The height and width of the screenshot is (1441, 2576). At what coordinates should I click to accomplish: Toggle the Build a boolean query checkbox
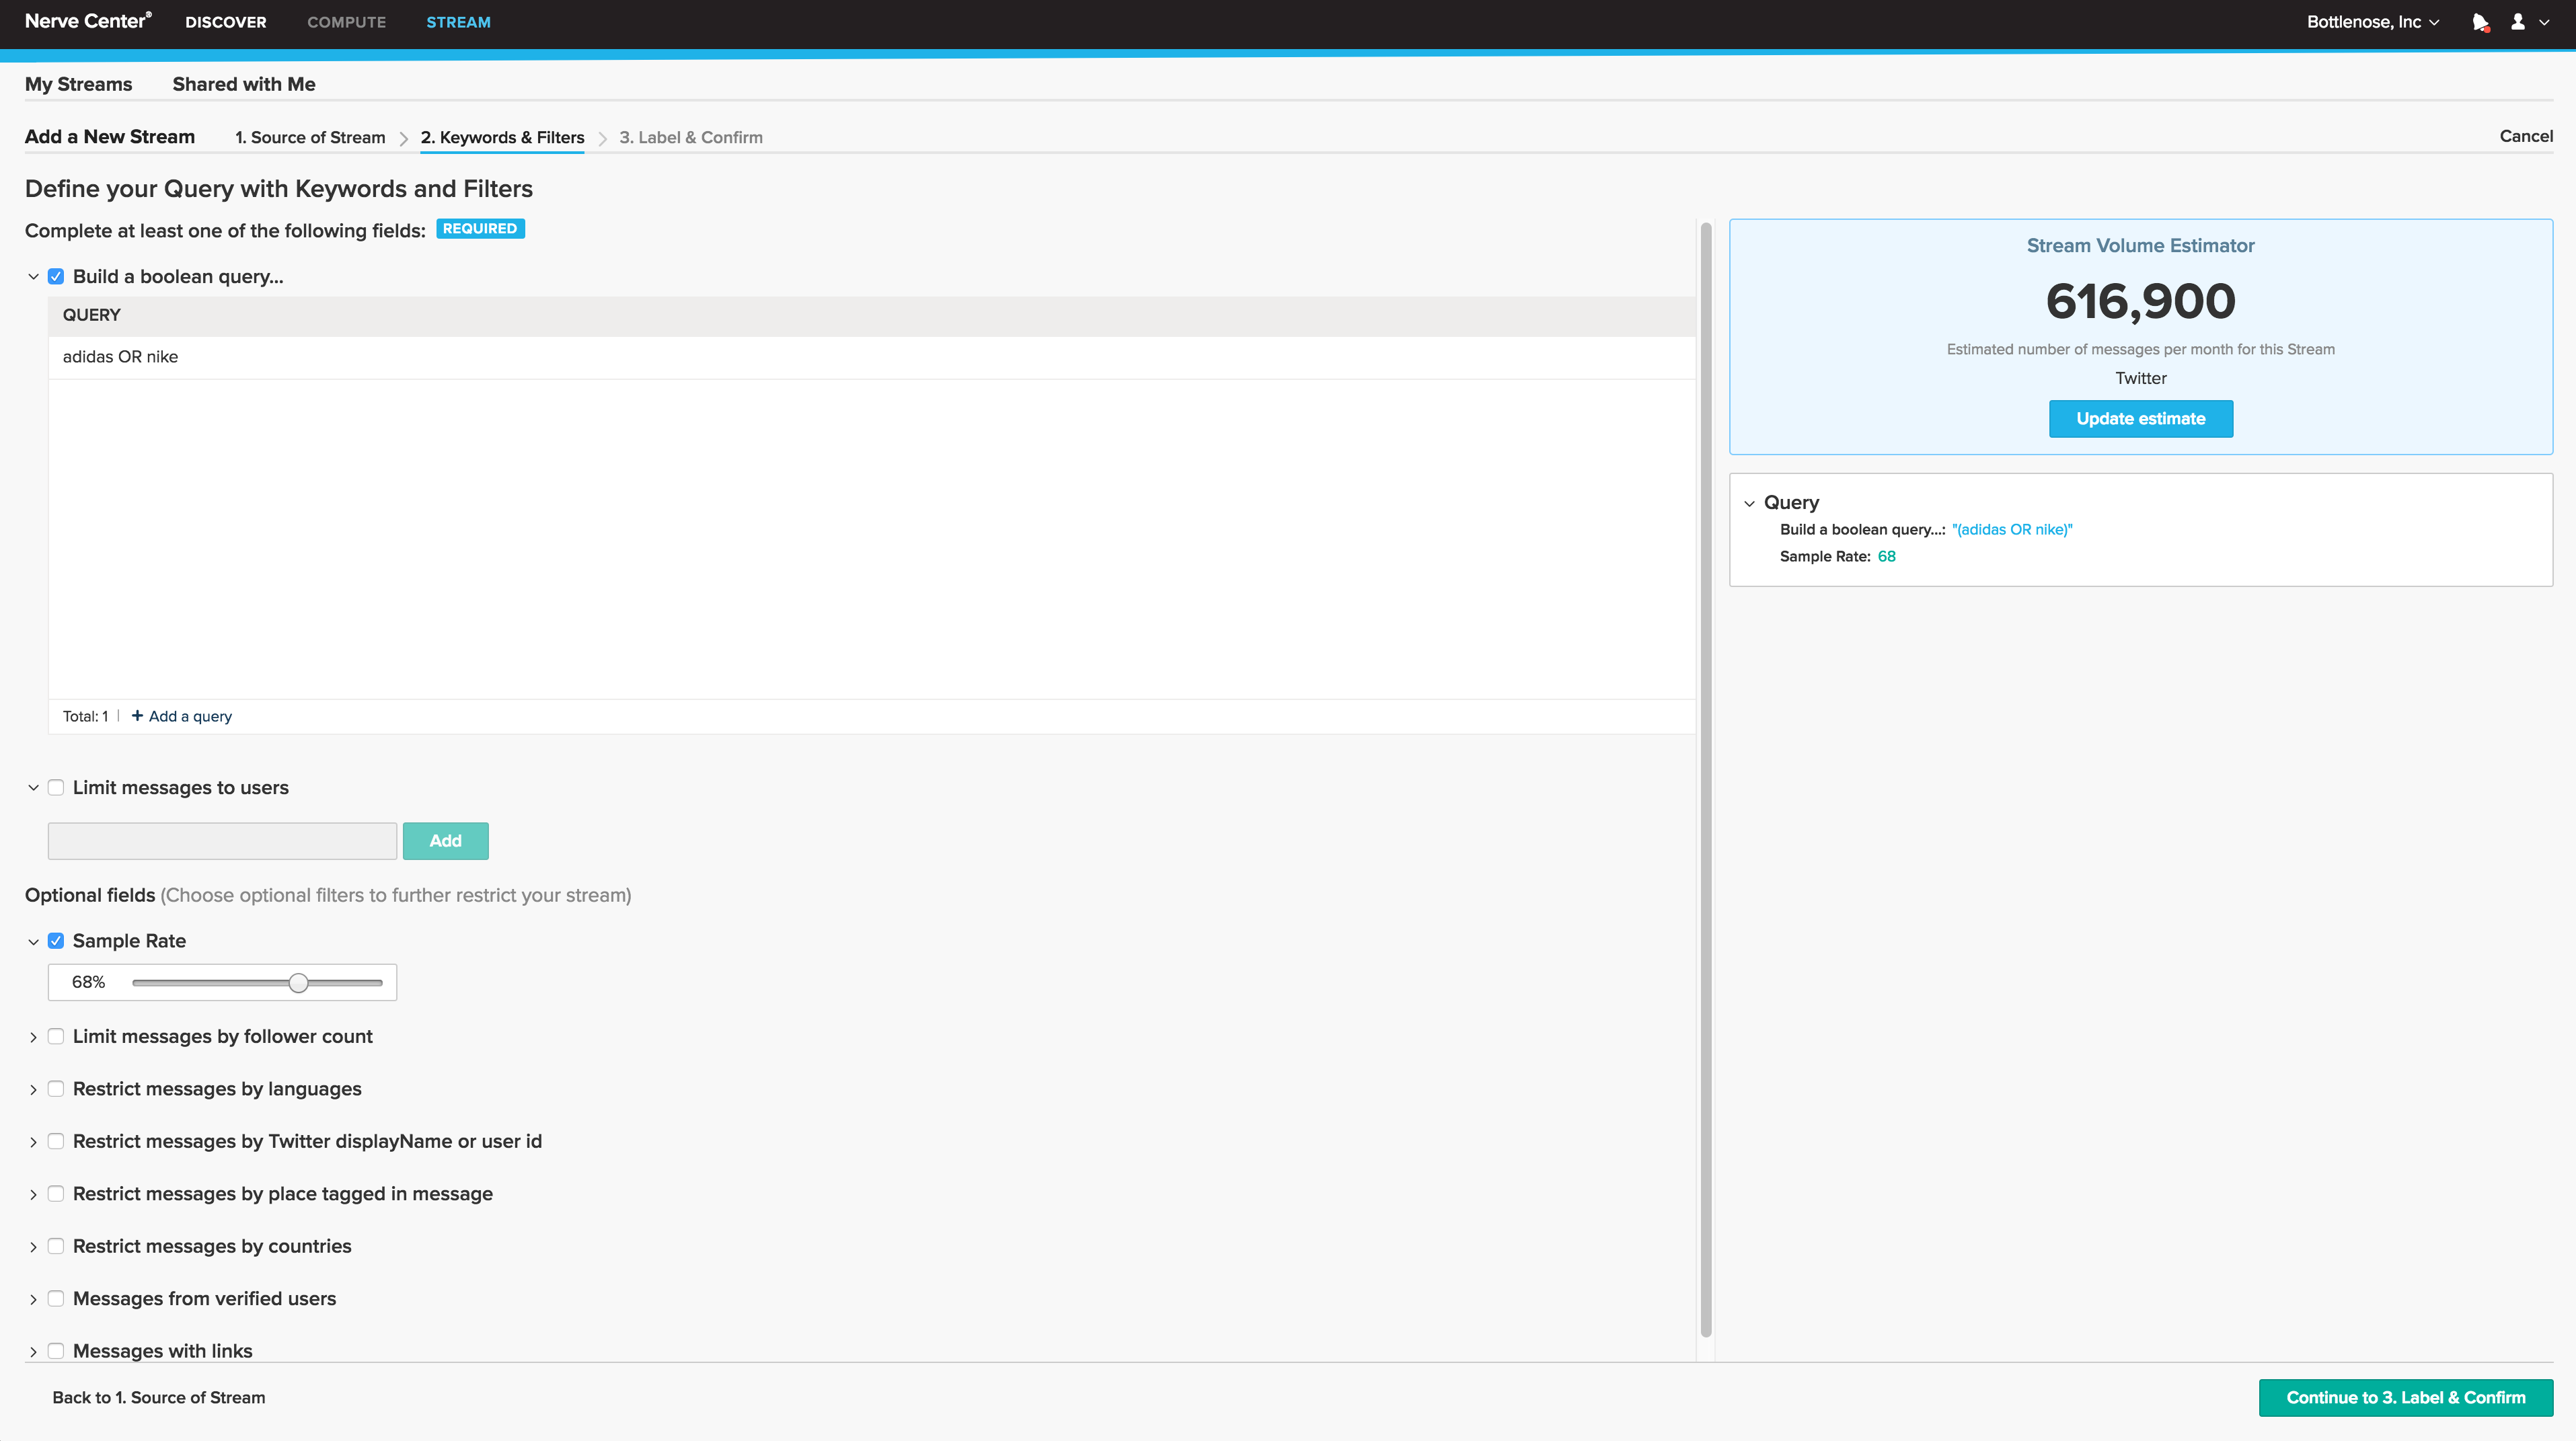pyautogui.click(x=56, y=276)
